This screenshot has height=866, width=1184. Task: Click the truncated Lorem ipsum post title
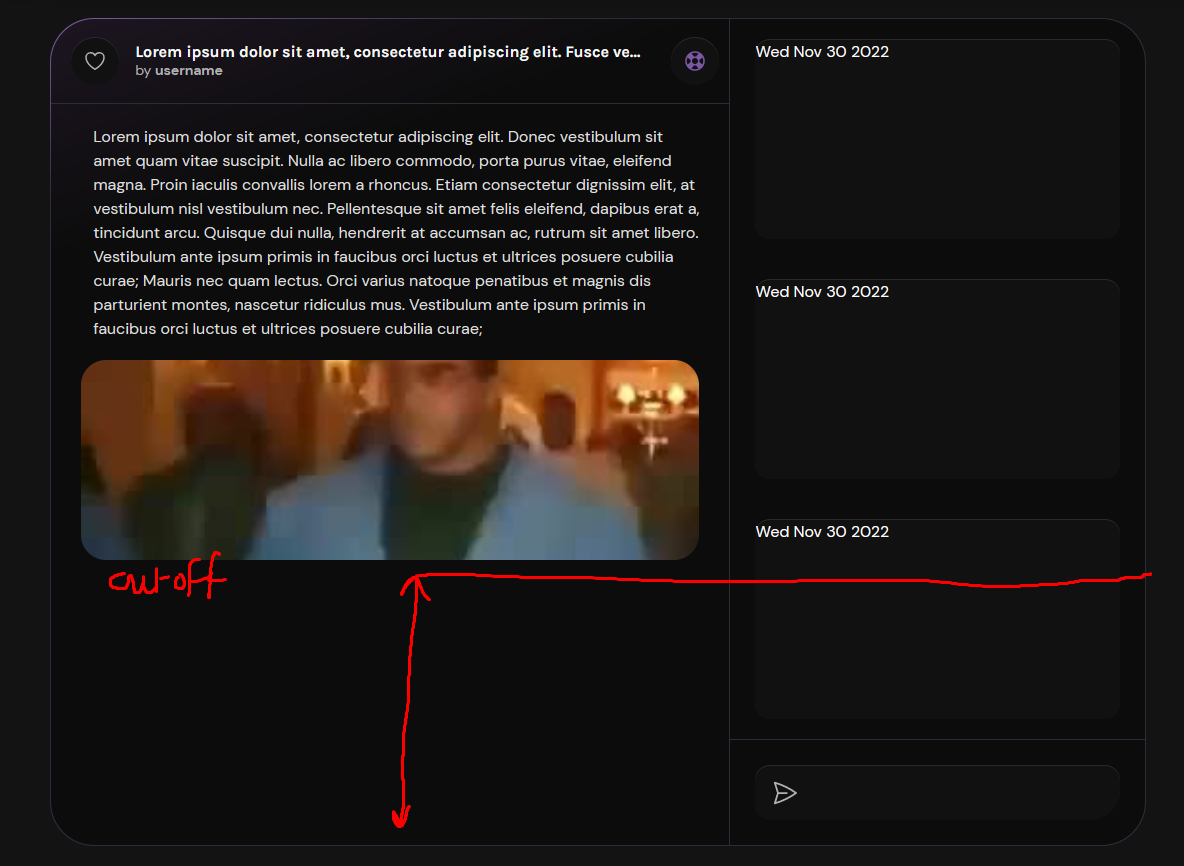pyautogui.click(x=388, y=51)
